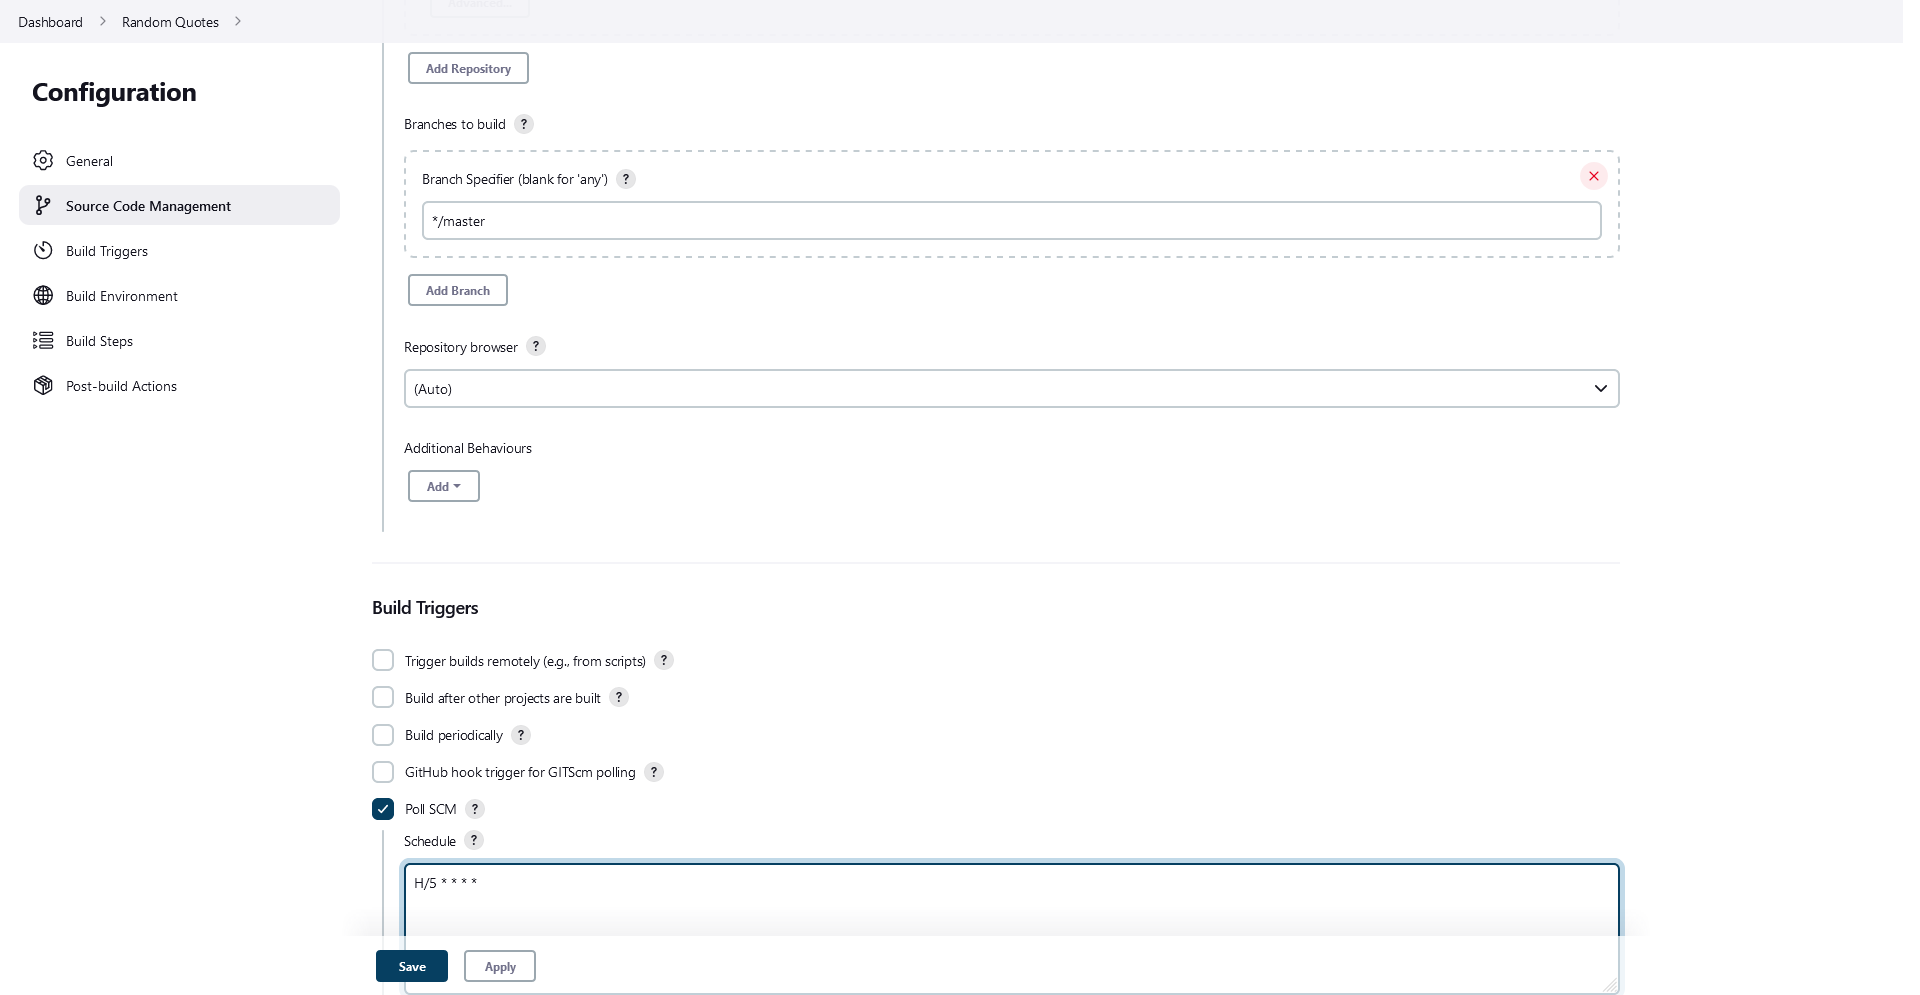The width and height of the screenshot is (1920, 995).
Task: Click the Build Triggers clock icon
Action: [x=43, y=250]
